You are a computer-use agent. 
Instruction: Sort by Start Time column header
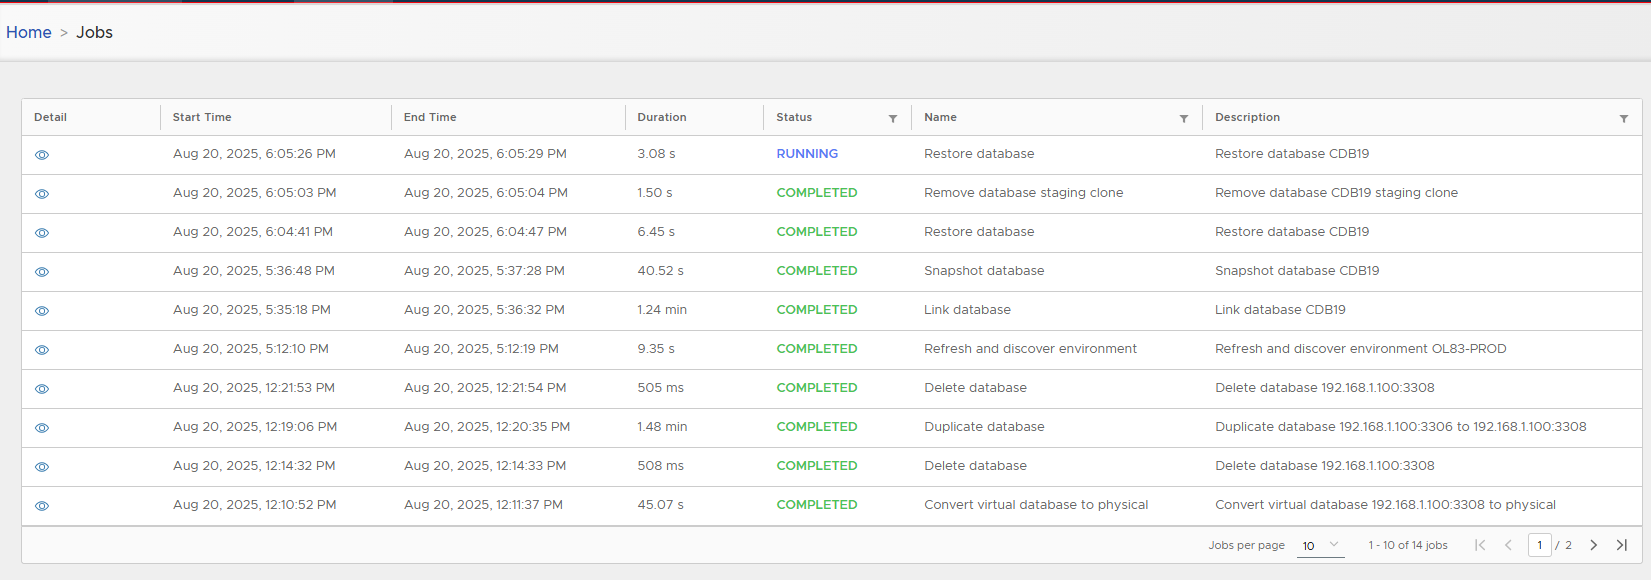tap(202, 117)
